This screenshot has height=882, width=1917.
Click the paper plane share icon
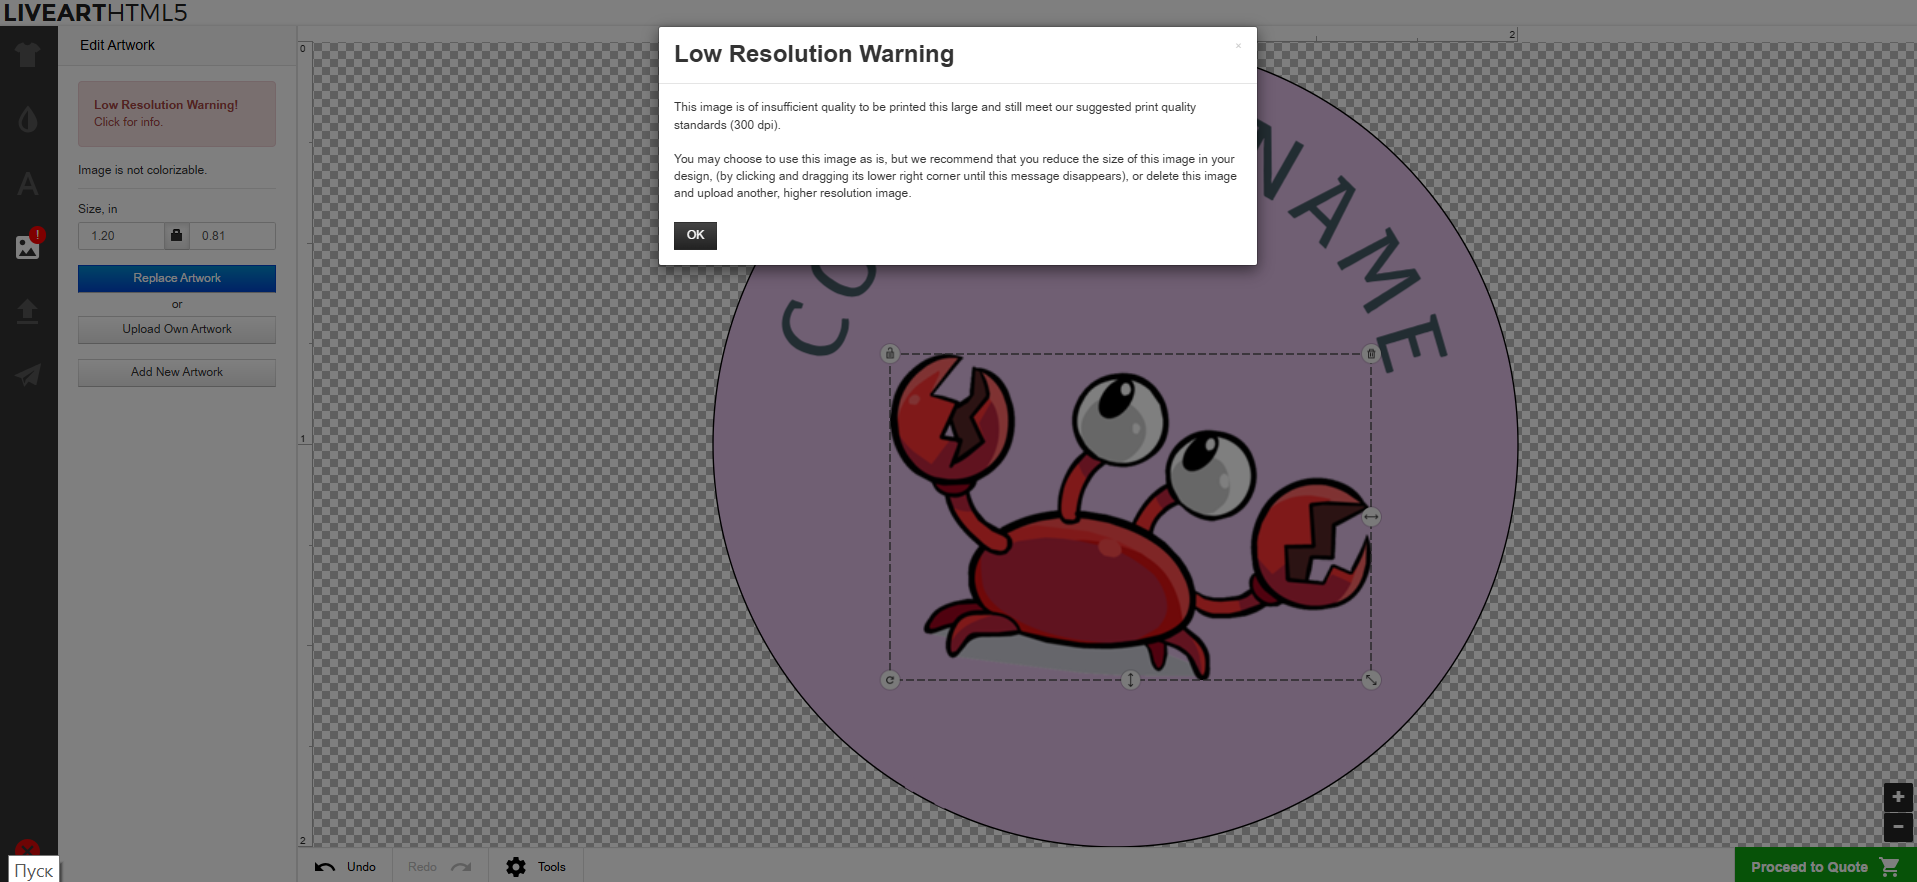[27, 375]
